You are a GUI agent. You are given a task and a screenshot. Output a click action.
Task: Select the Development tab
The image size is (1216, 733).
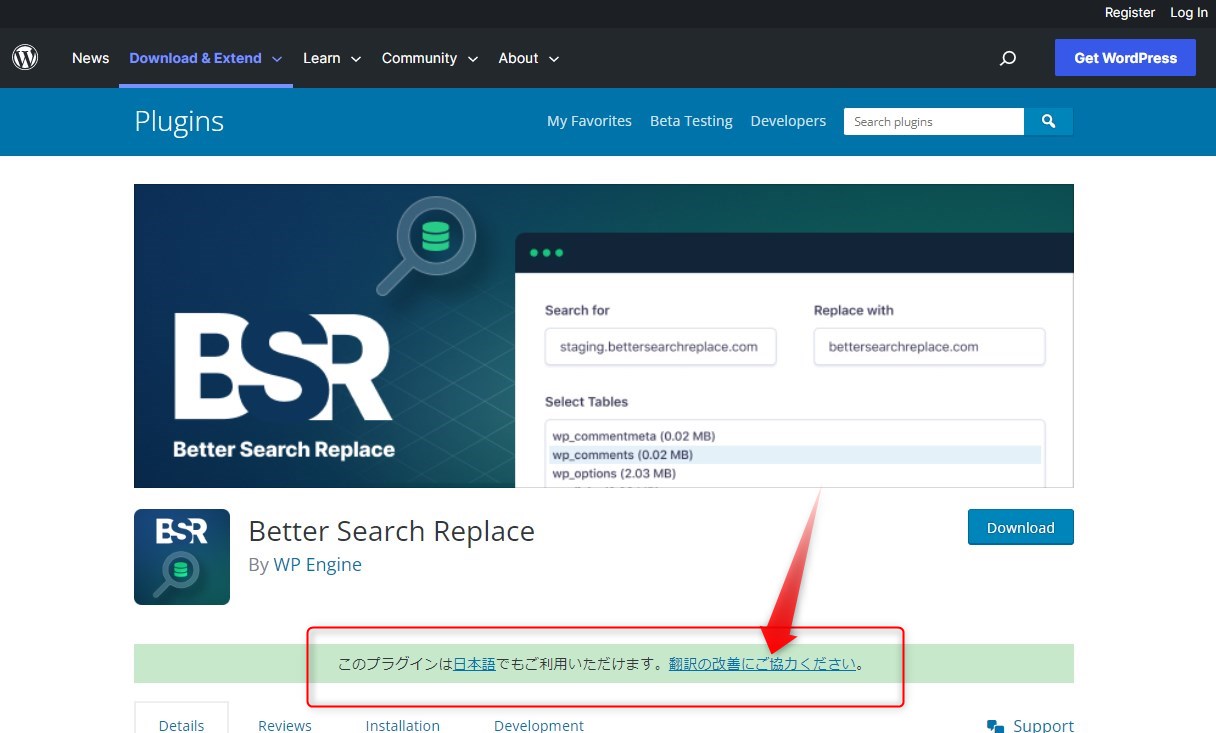click(538, 725)
